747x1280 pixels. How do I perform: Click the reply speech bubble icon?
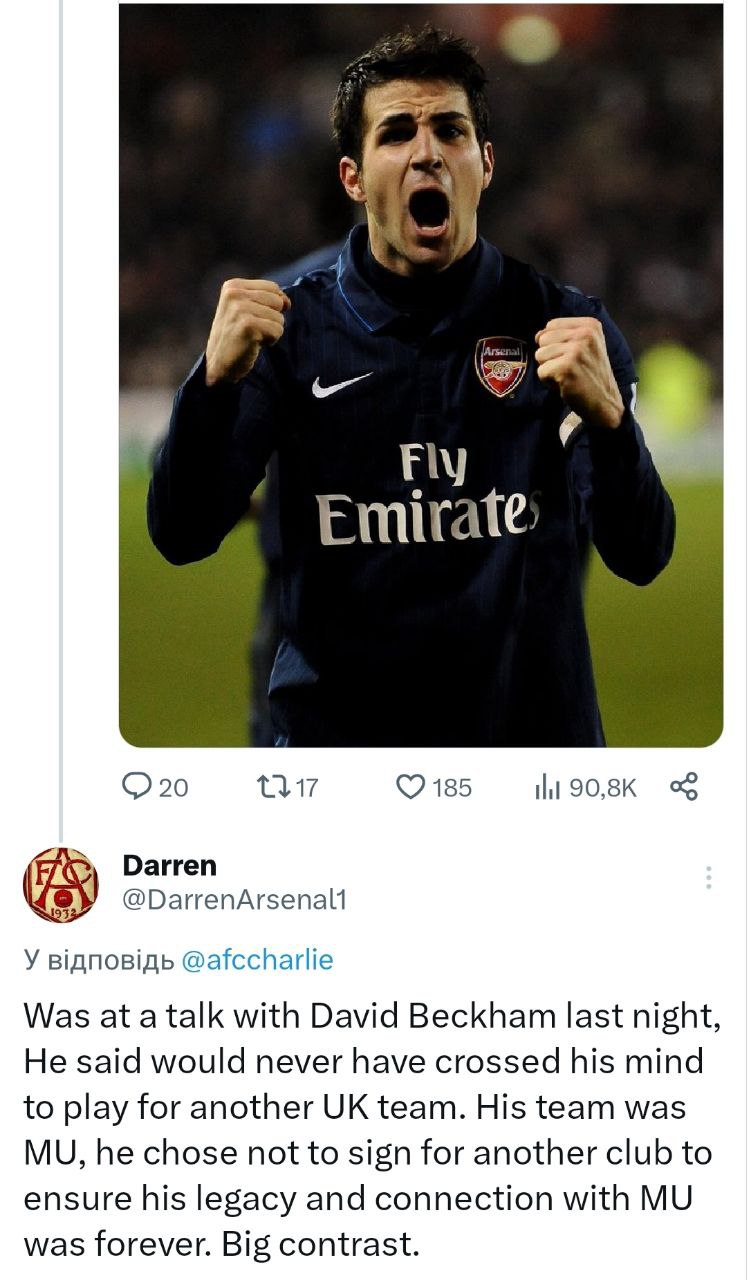pyautogui.click(x=135, y=788)
